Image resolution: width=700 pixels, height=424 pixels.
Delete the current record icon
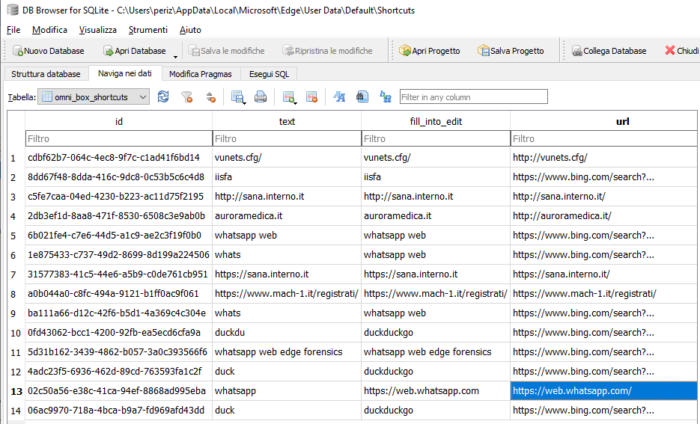pos(312,97)
